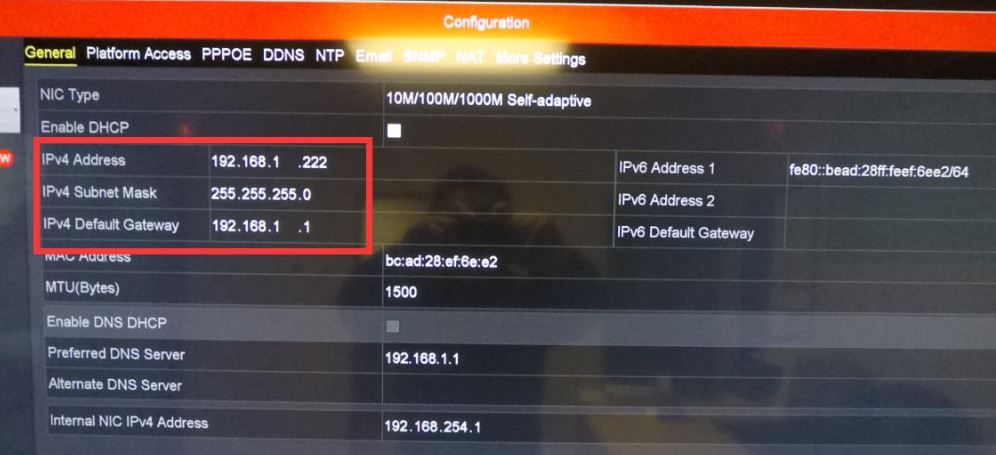
Task: Select the DDNS tab
Action: (x=283, y=55)
